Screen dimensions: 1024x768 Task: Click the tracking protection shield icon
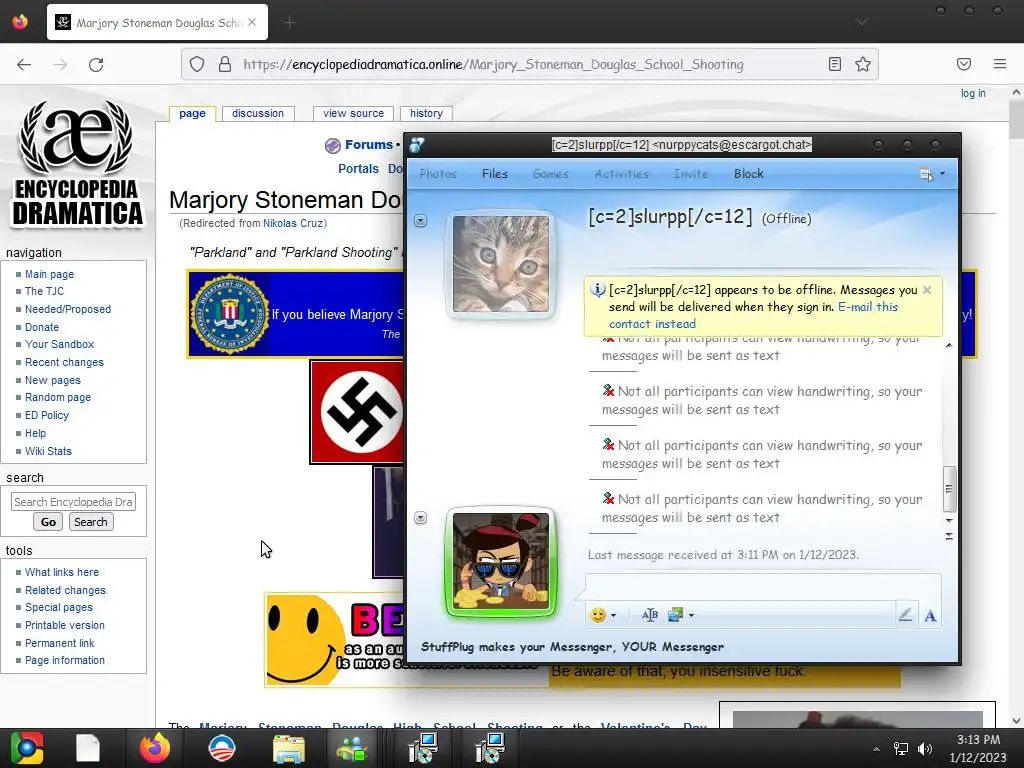[197, 64]
